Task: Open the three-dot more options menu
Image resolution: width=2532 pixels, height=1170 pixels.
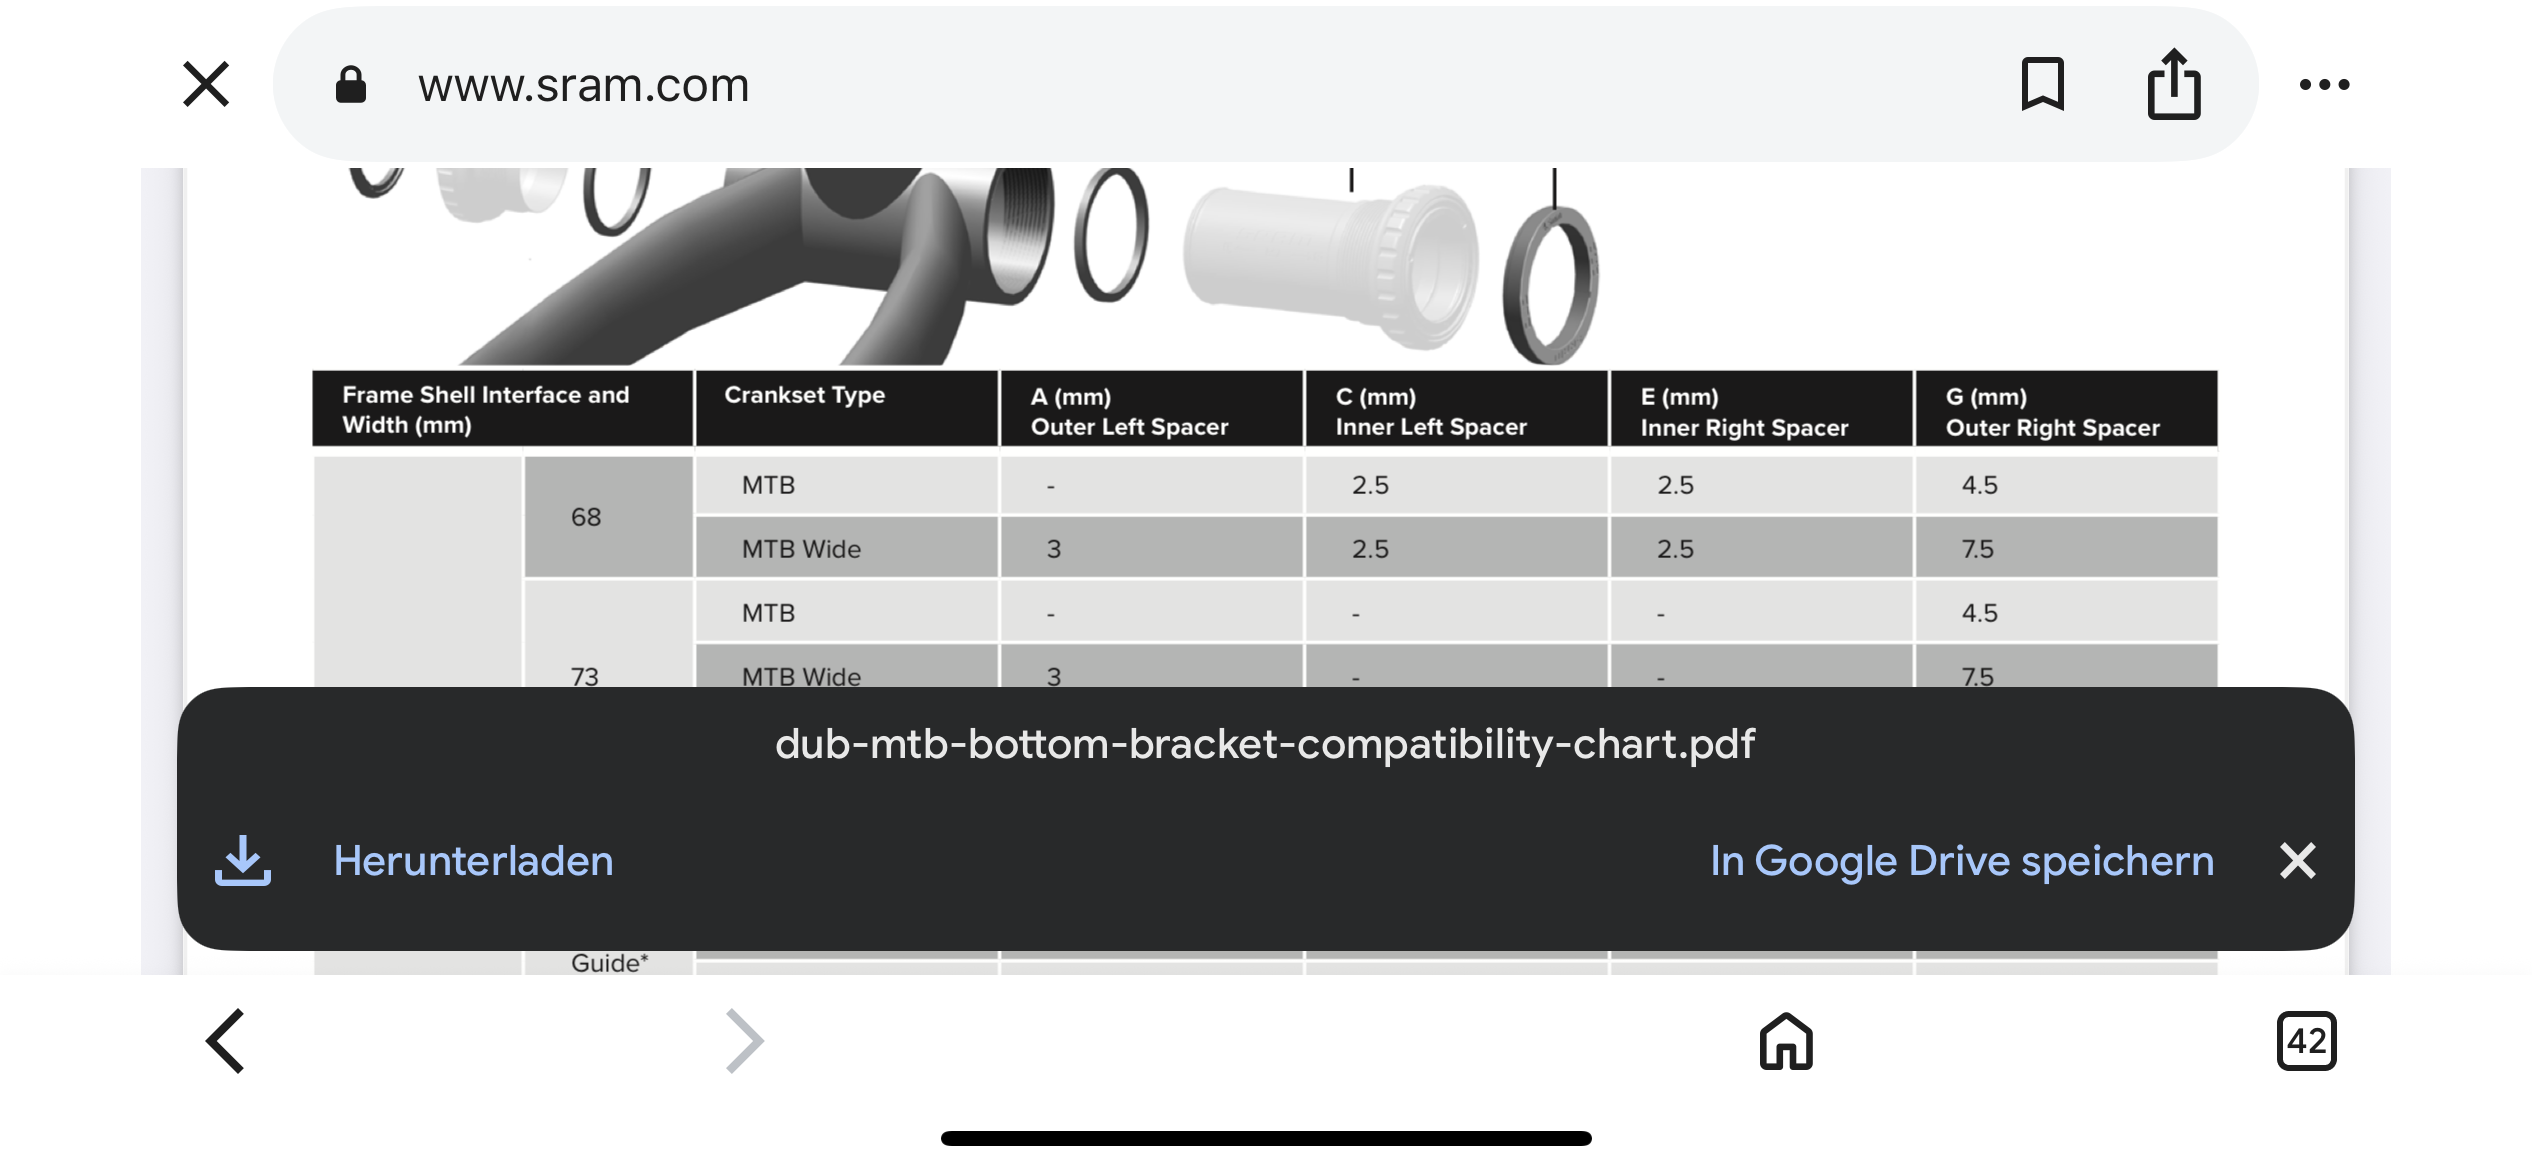Action: click(2324, 85)
